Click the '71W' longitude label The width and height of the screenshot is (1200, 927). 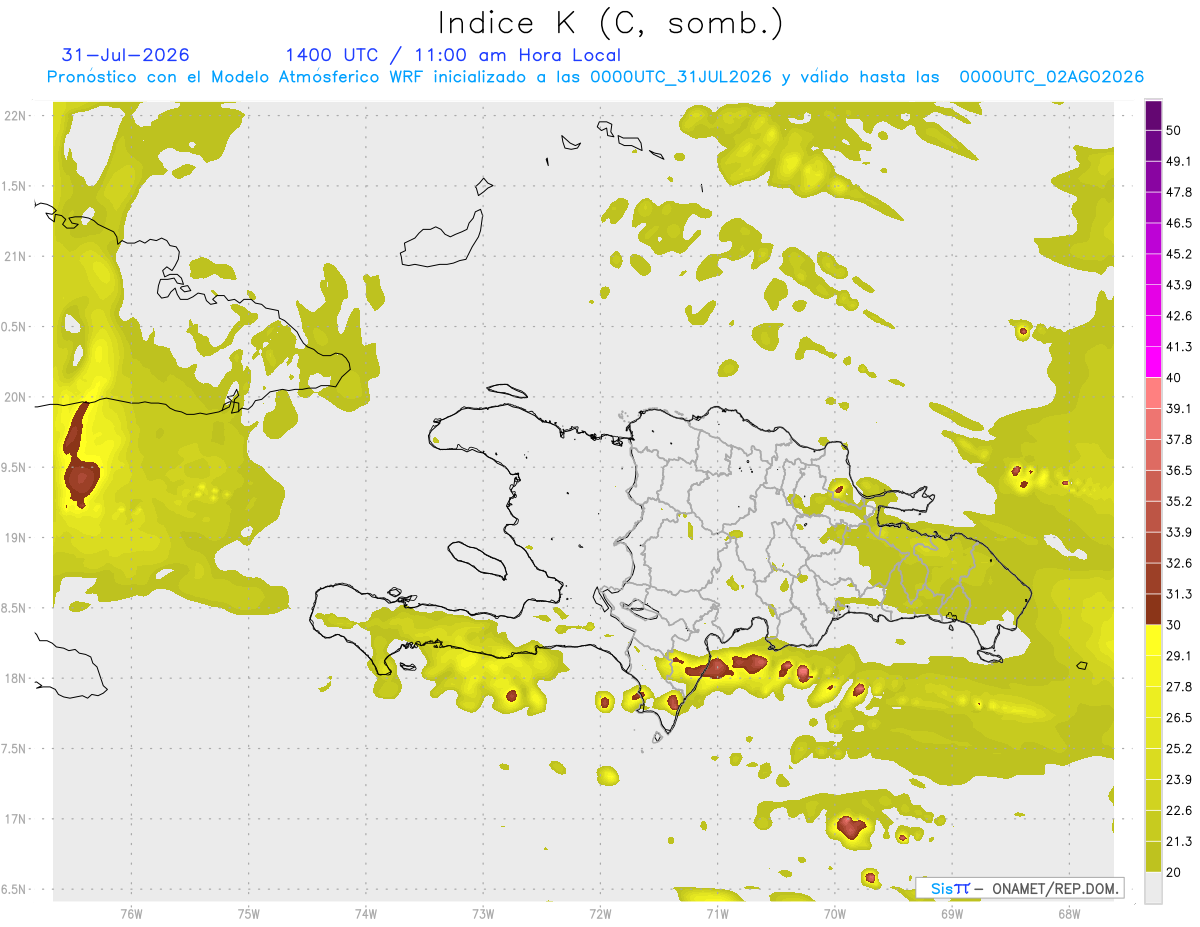(717, 914)
